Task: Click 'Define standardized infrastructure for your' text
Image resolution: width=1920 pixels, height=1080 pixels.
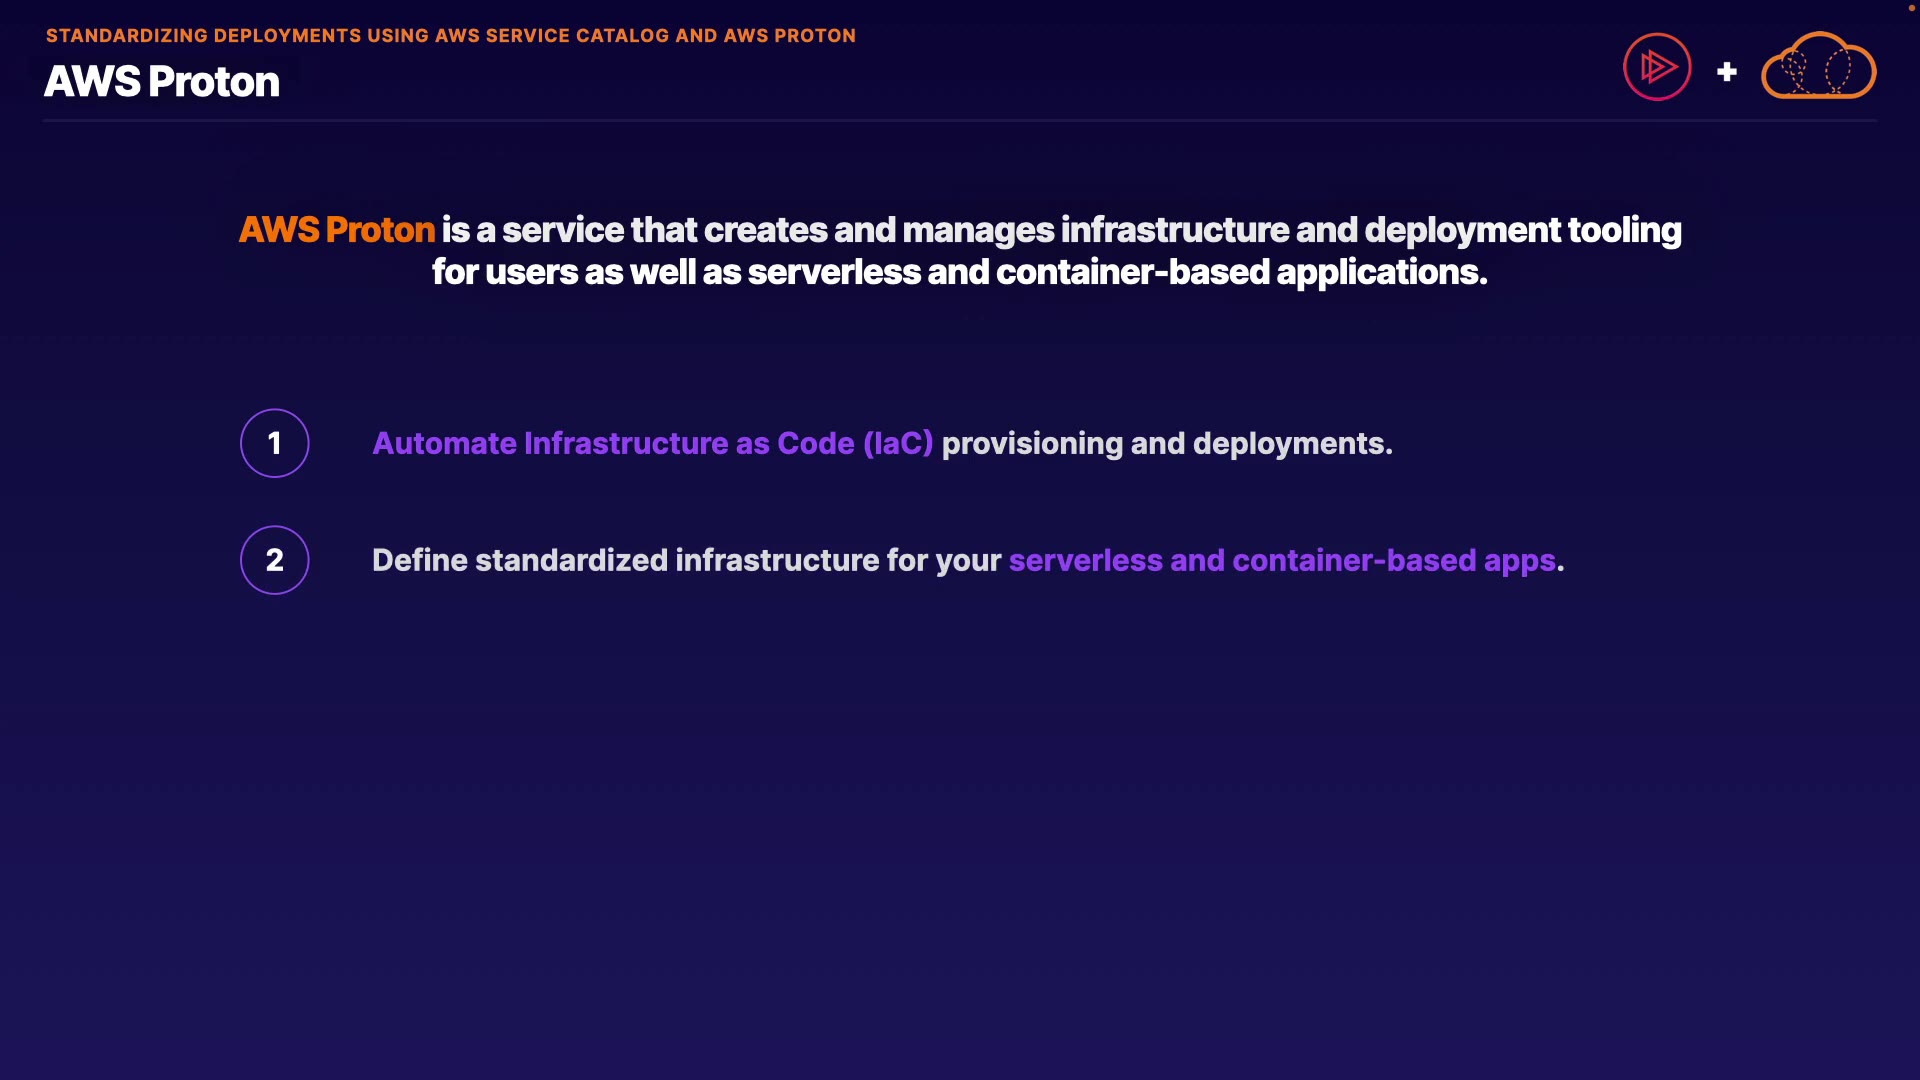Action: click(686, 560)
